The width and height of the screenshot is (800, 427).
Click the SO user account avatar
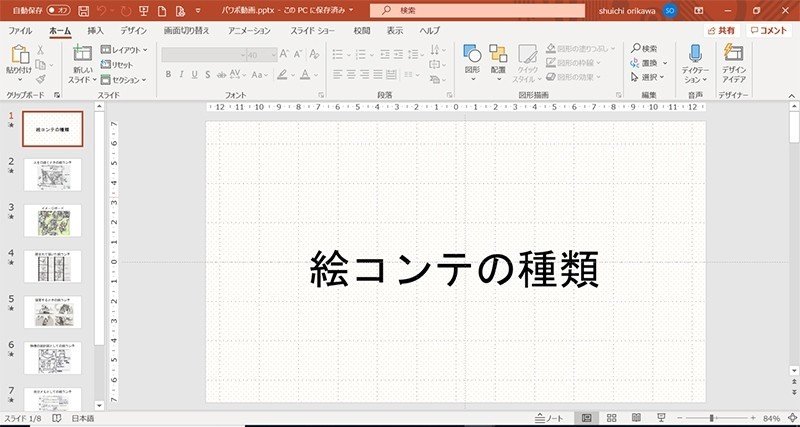pyautogui.click(x=670, y=10)
